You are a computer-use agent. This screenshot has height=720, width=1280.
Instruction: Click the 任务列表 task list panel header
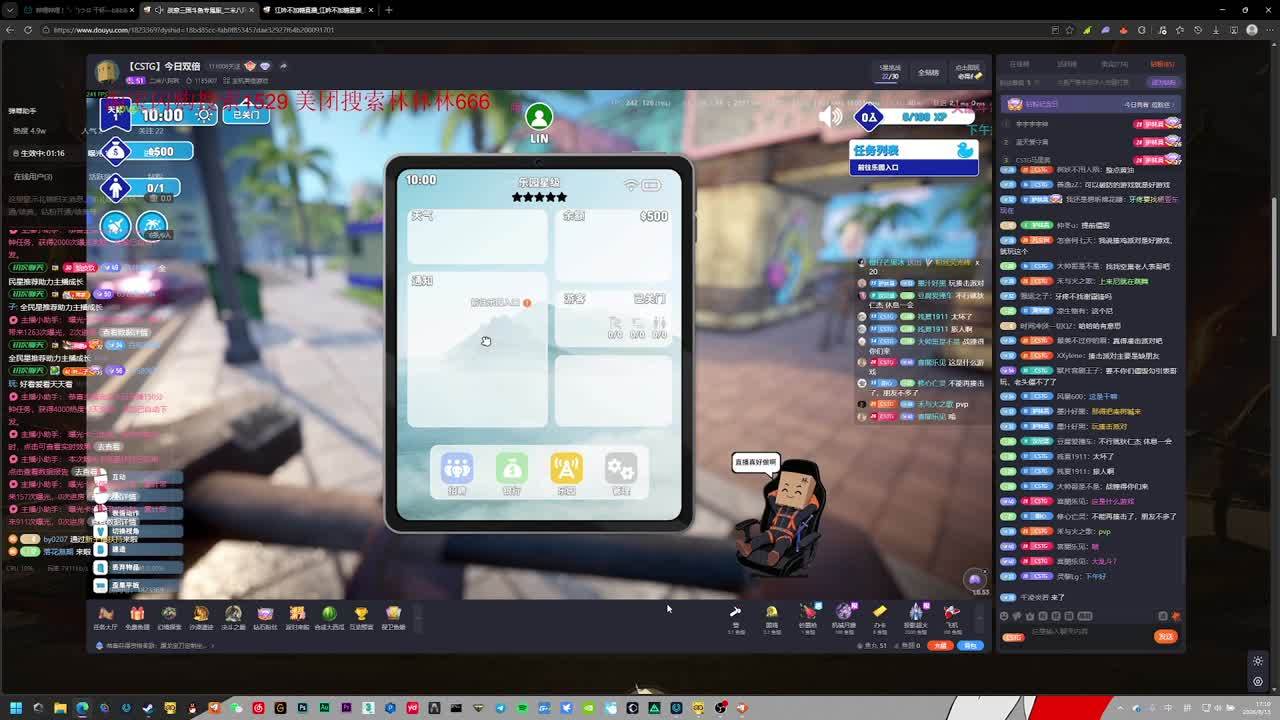coord(913,150)
